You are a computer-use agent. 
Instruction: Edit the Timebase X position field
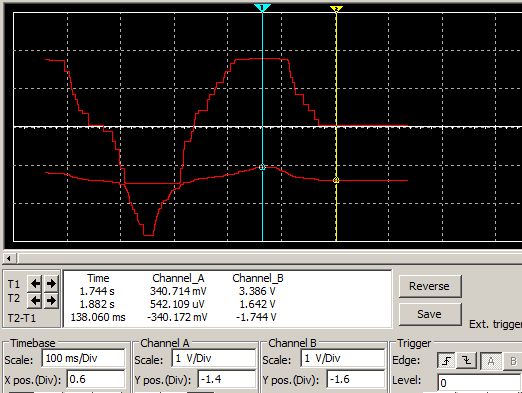pyautogui.click(x=96, y=379)
